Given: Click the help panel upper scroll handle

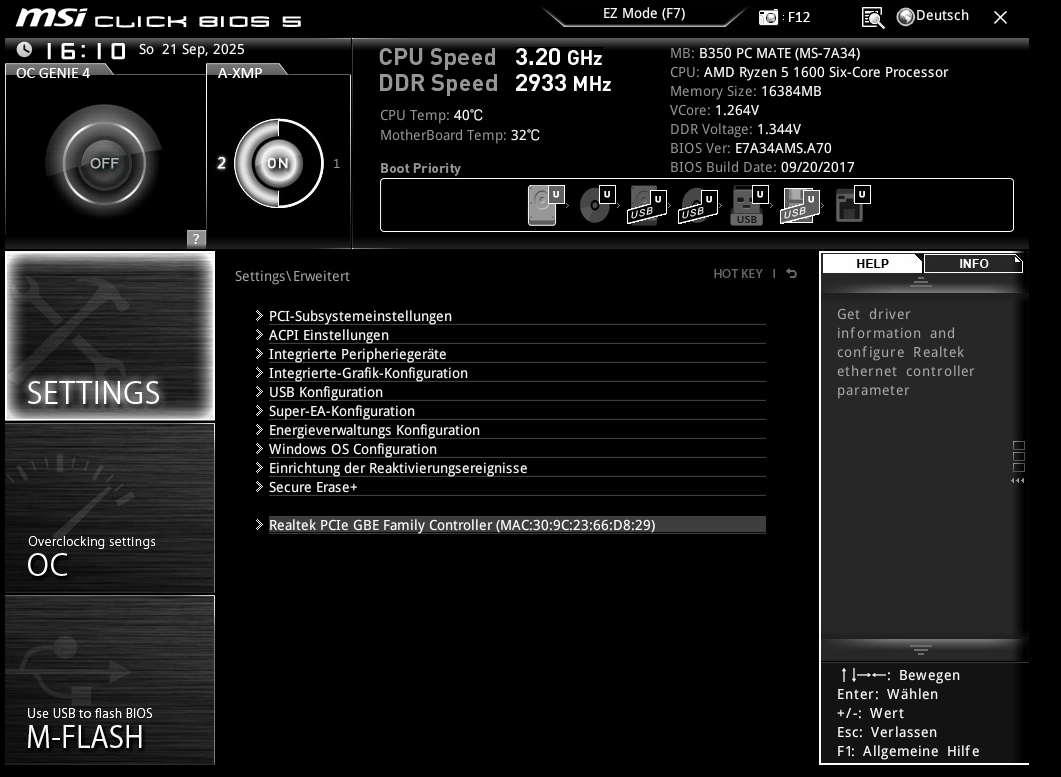Looking at the screenshot, I should pyautogui.click(x=920, y=282).
